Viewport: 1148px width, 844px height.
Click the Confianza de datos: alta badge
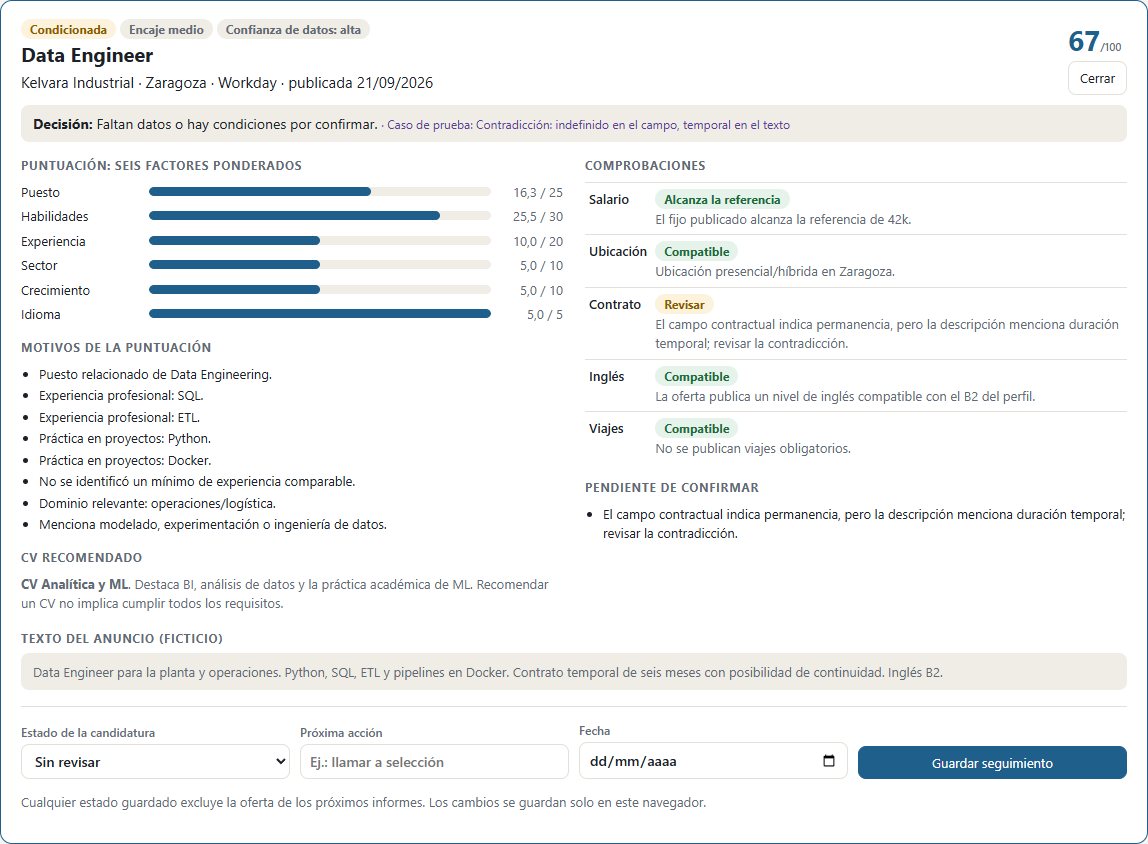coord(293,29)
